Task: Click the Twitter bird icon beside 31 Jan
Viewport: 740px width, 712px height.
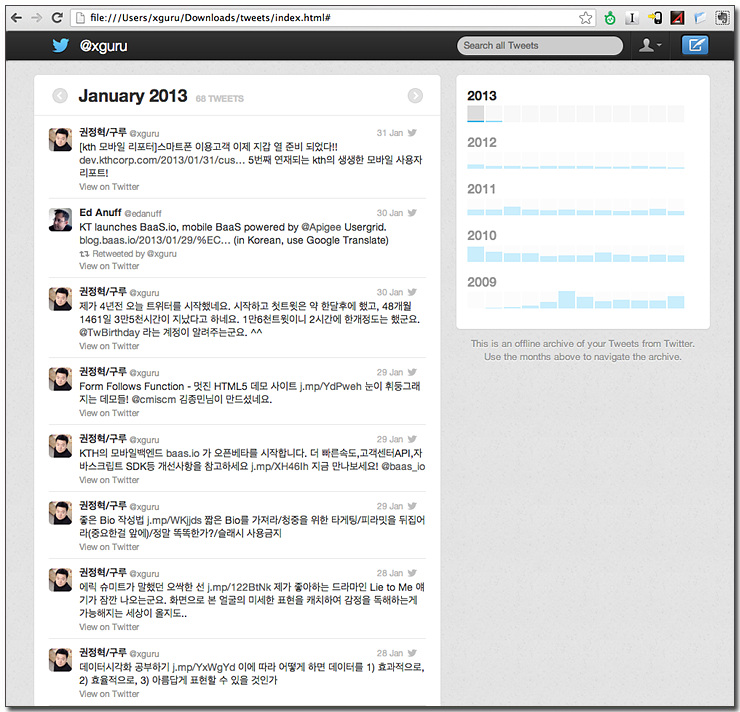Action: click(412, 133)
